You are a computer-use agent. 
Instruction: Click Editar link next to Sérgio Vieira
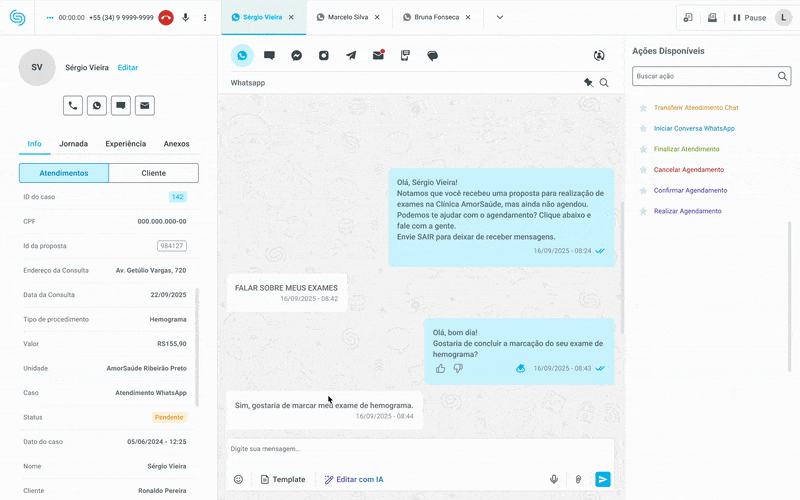128,67
